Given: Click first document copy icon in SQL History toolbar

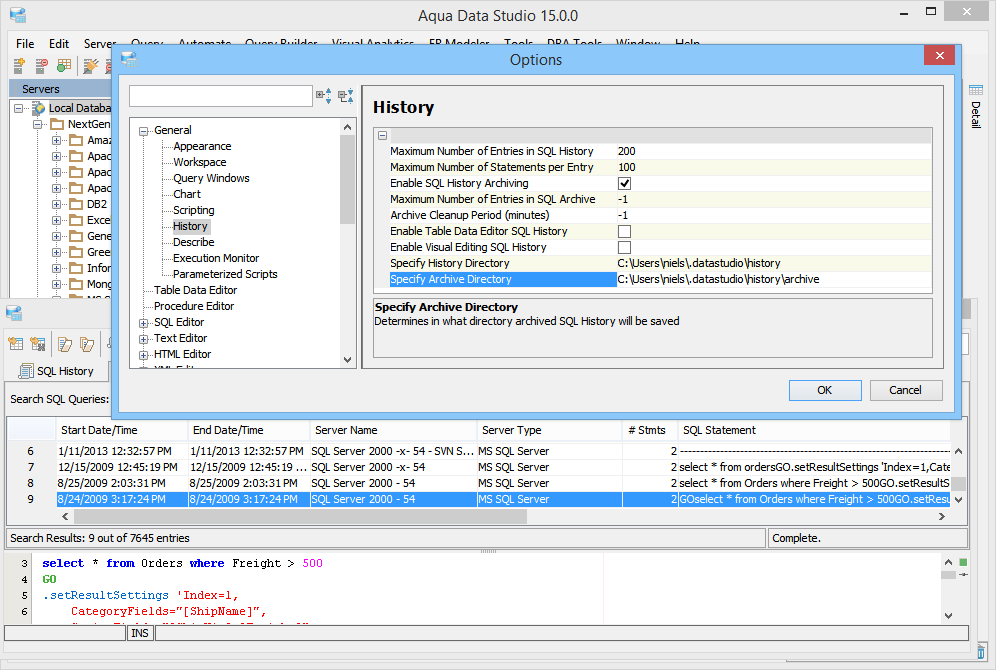Looking at the screenshot, I should pyautogui.click(x=65, y=344).
